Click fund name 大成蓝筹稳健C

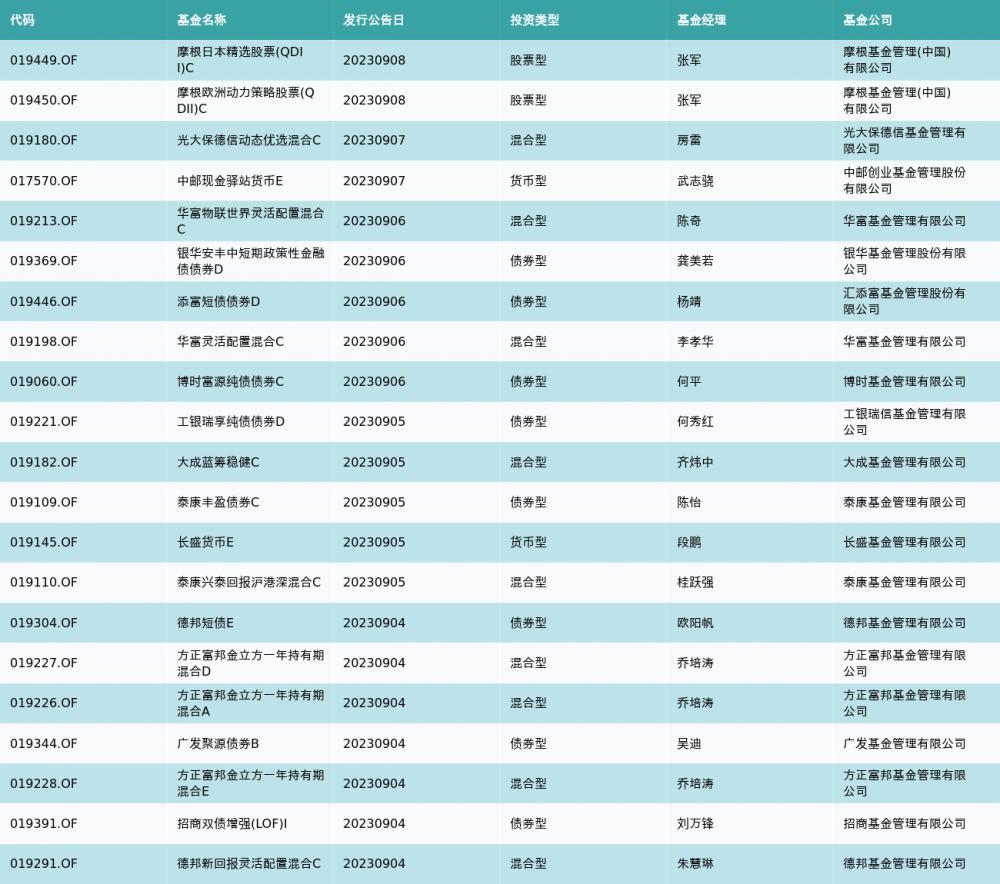pos(218,462)
